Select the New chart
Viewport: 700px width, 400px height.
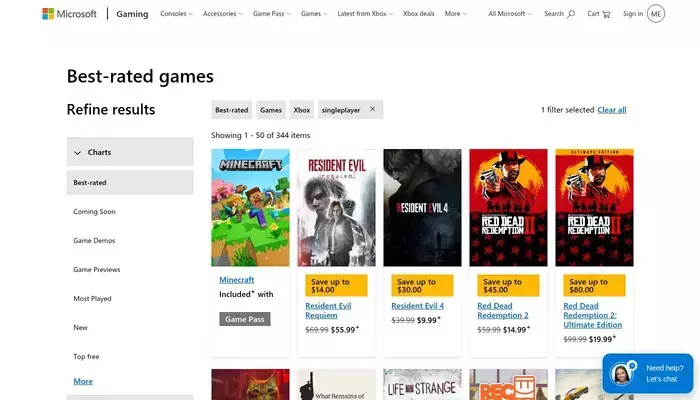[x=80, y=328]
